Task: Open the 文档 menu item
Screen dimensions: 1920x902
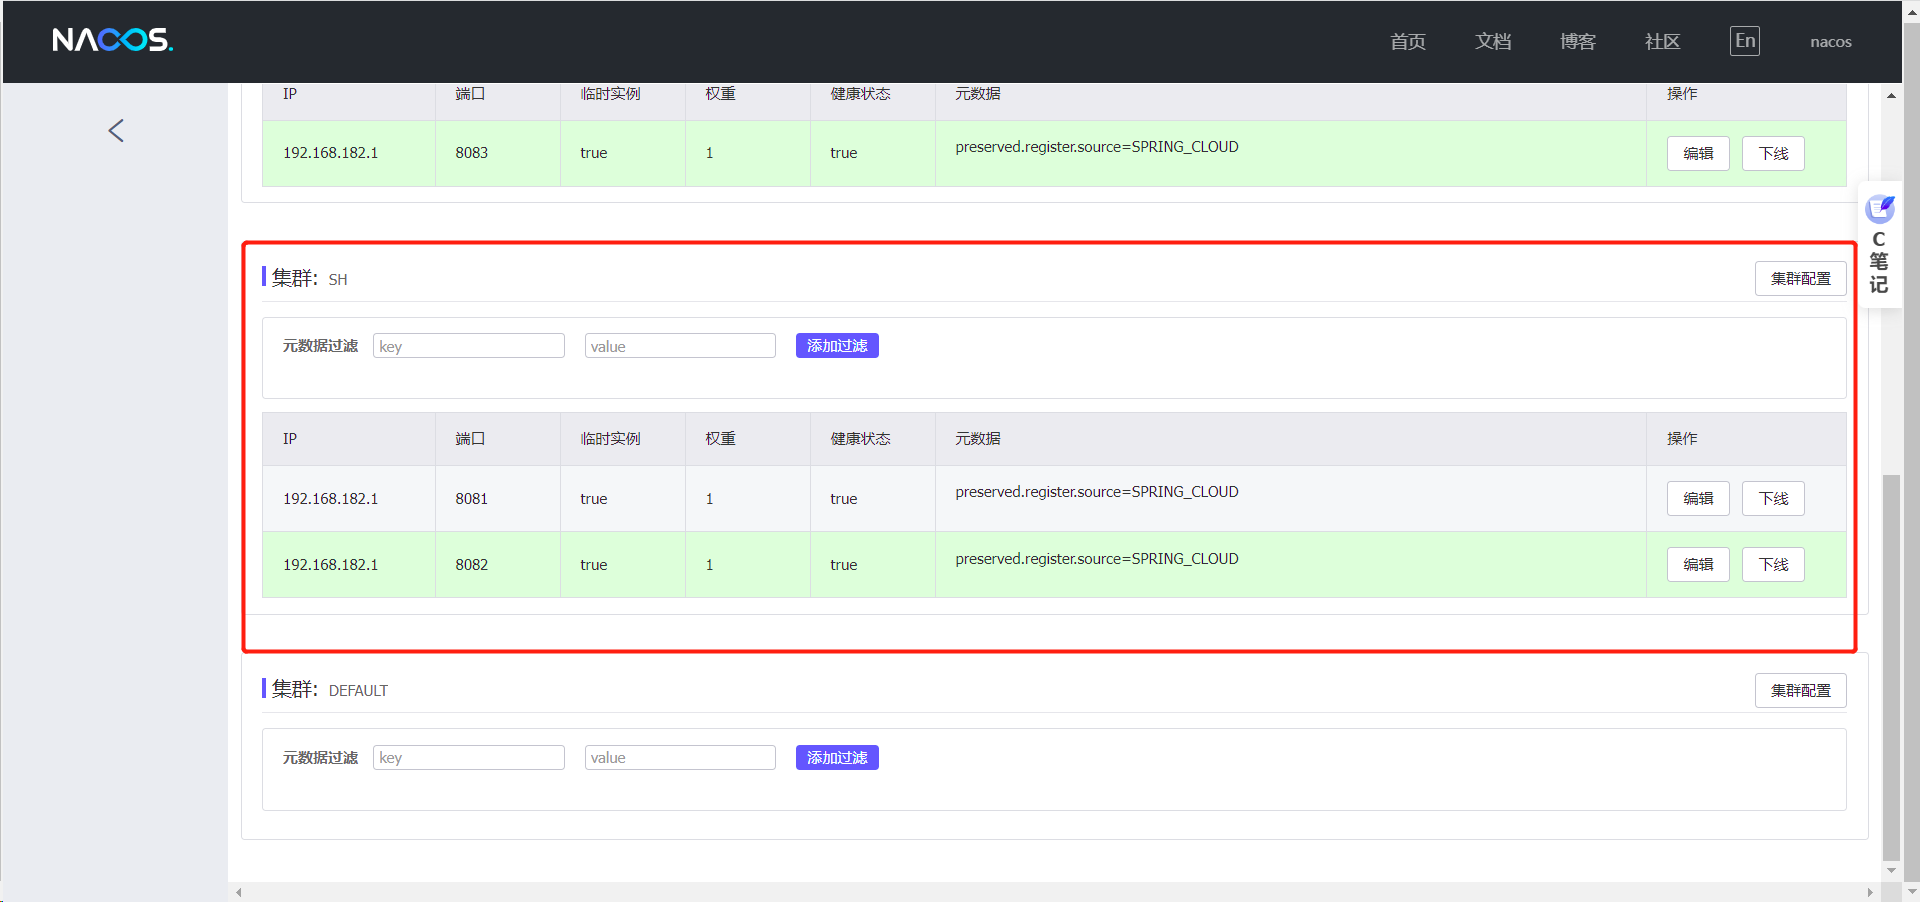Action: click(1493, 41)
